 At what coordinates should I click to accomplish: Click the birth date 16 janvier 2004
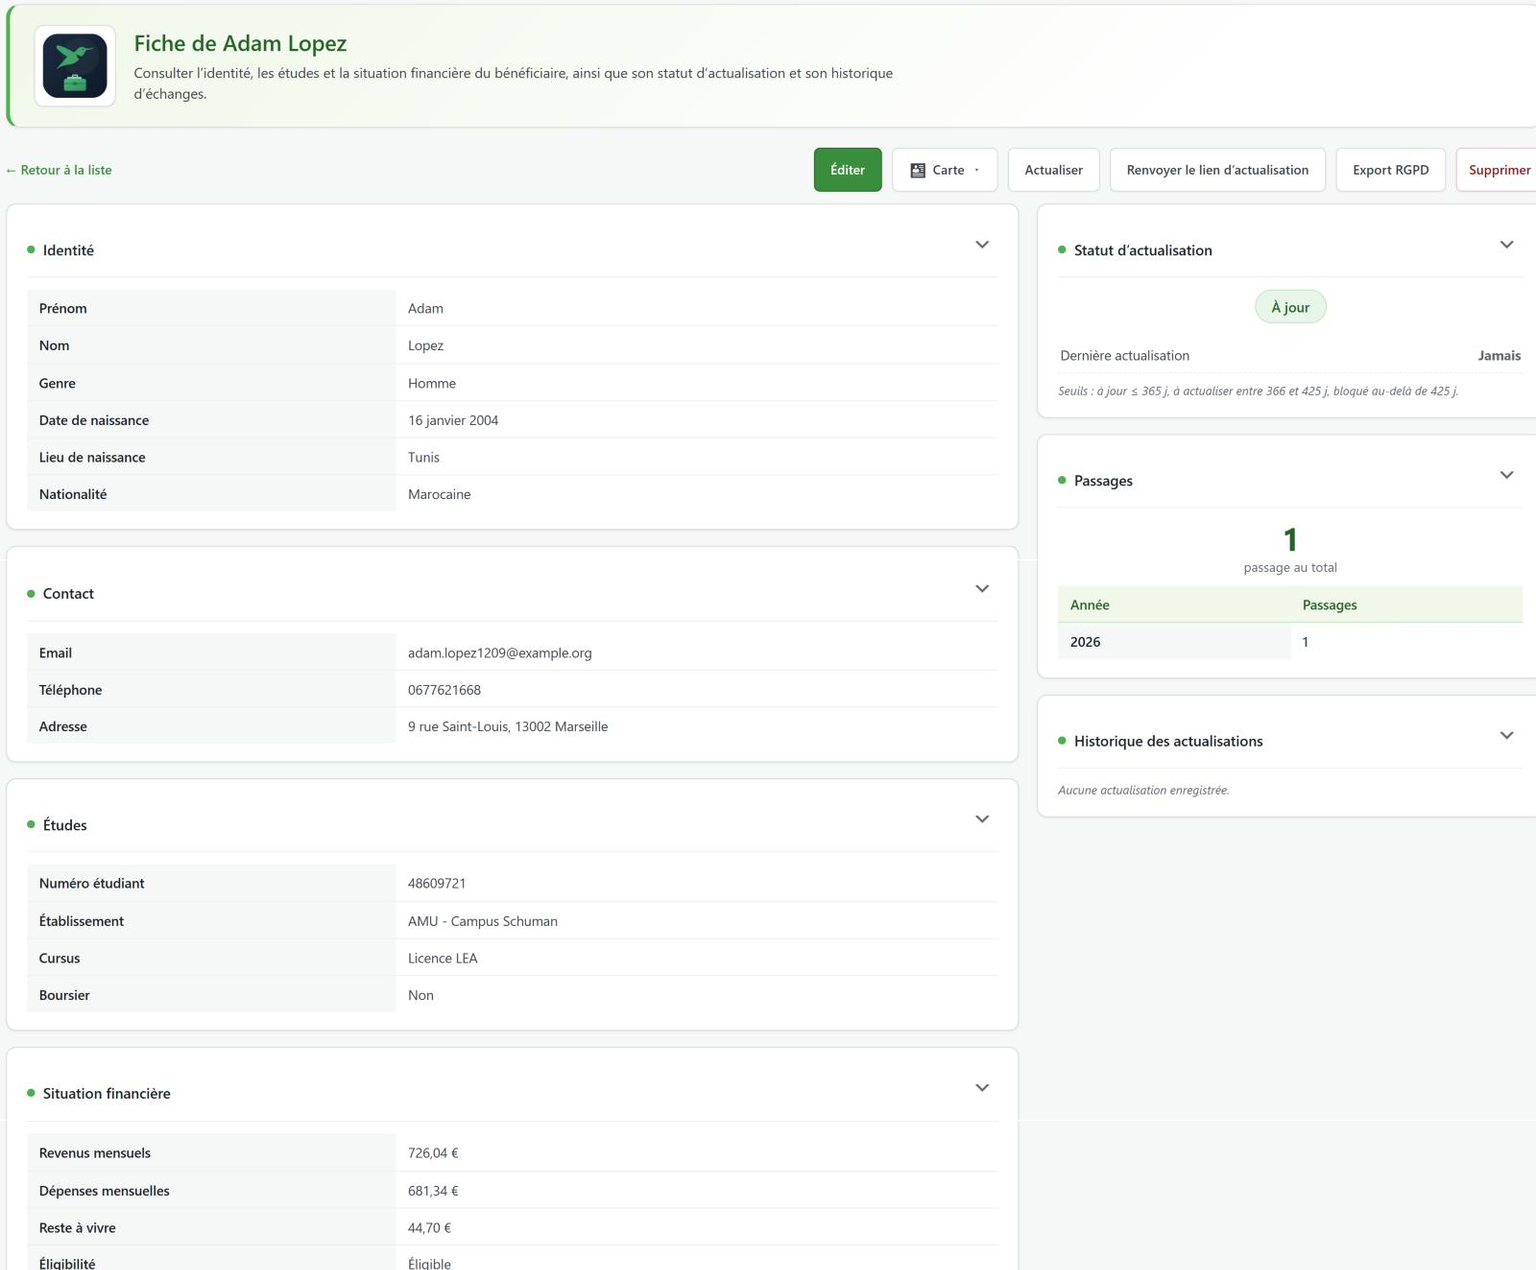coord(453,420)
